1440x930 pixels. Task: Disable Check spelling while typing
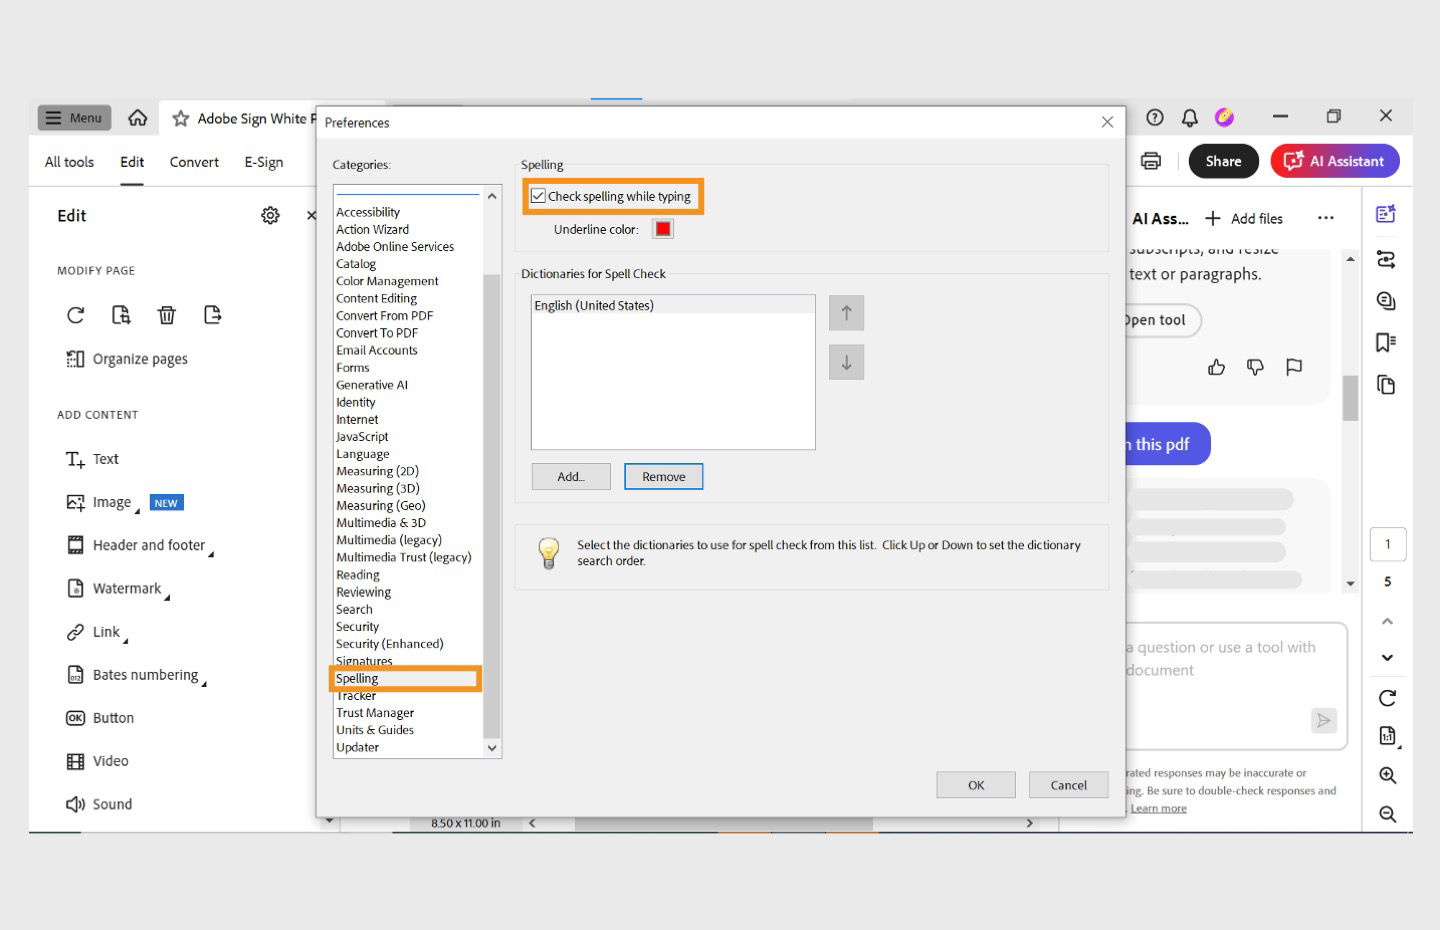click(539, 196)
